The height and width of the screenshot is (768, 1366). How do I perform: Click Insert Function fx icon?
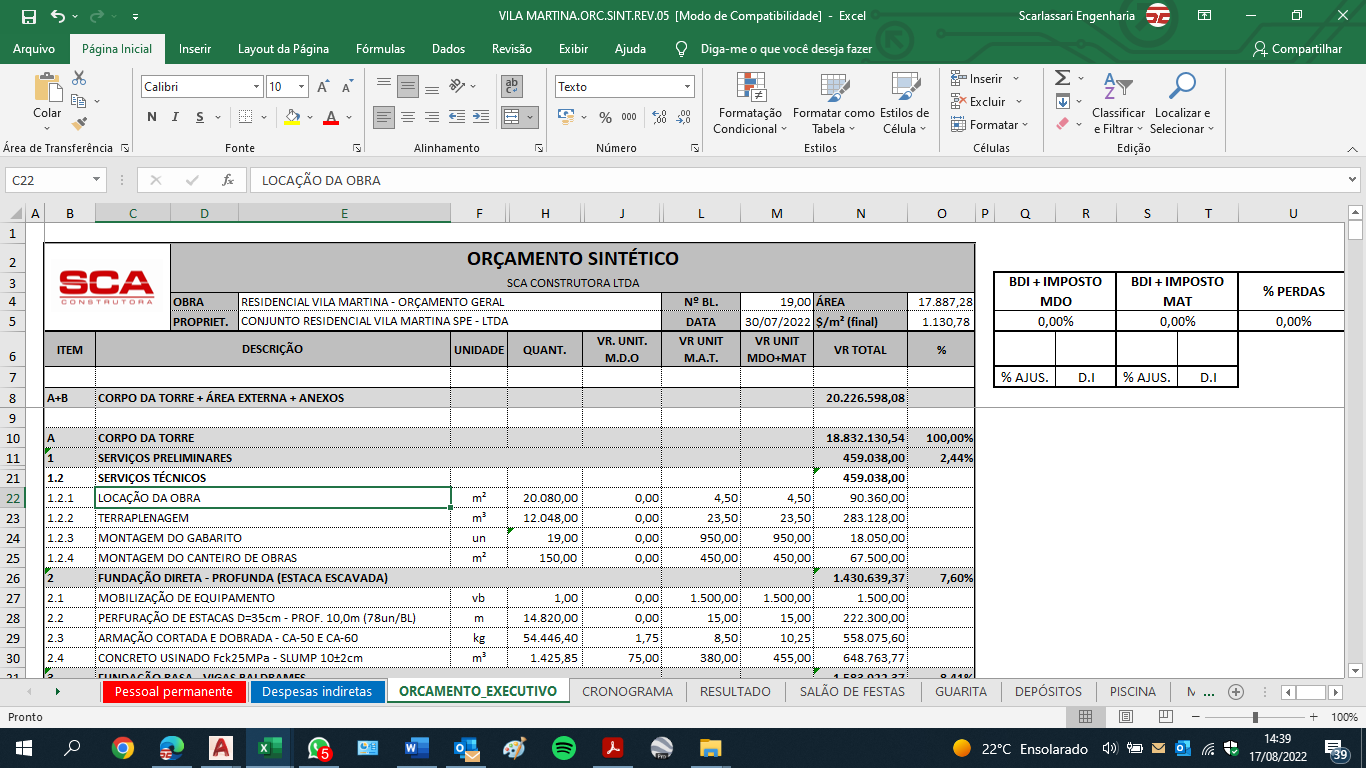coord(228,181)
